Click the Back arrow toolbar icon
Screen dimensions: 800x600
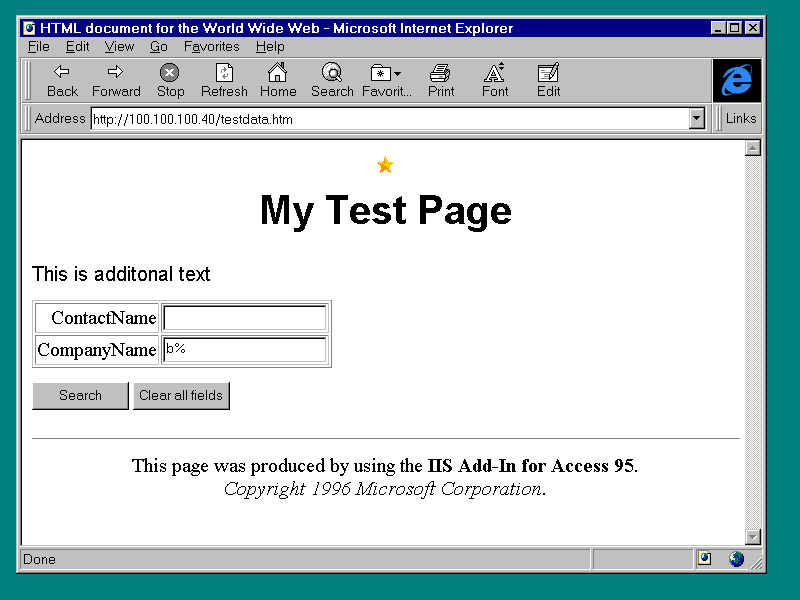click(x=62, y=73)
